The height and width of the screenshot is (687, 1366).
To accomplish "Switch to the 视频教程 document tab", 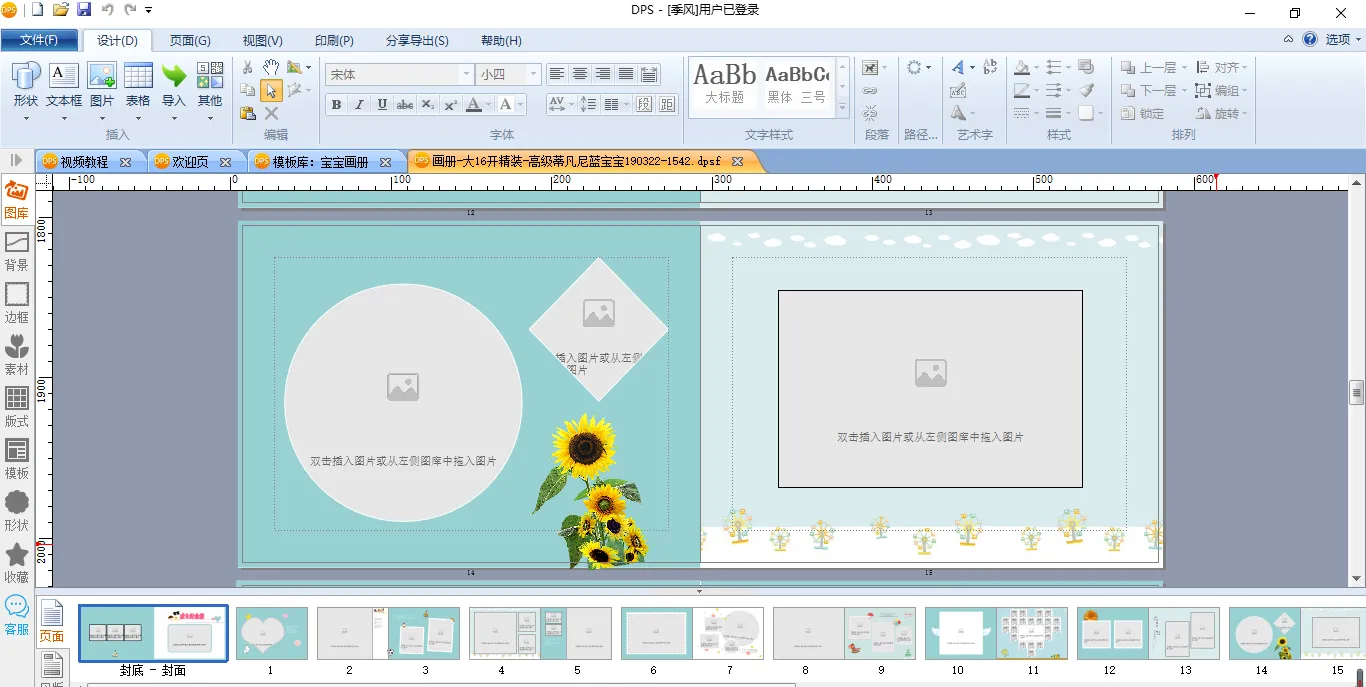I will [x=84, y=162].
